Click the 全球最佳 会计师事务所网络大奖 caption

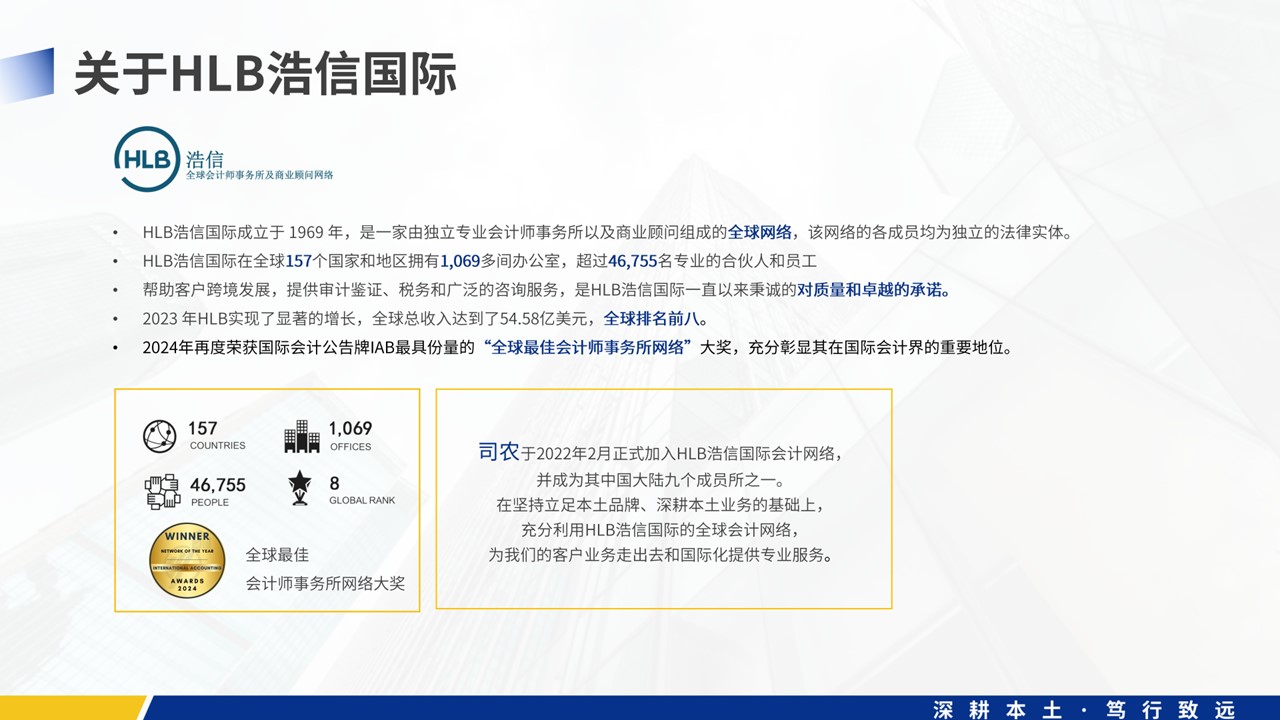coord(325,569)
